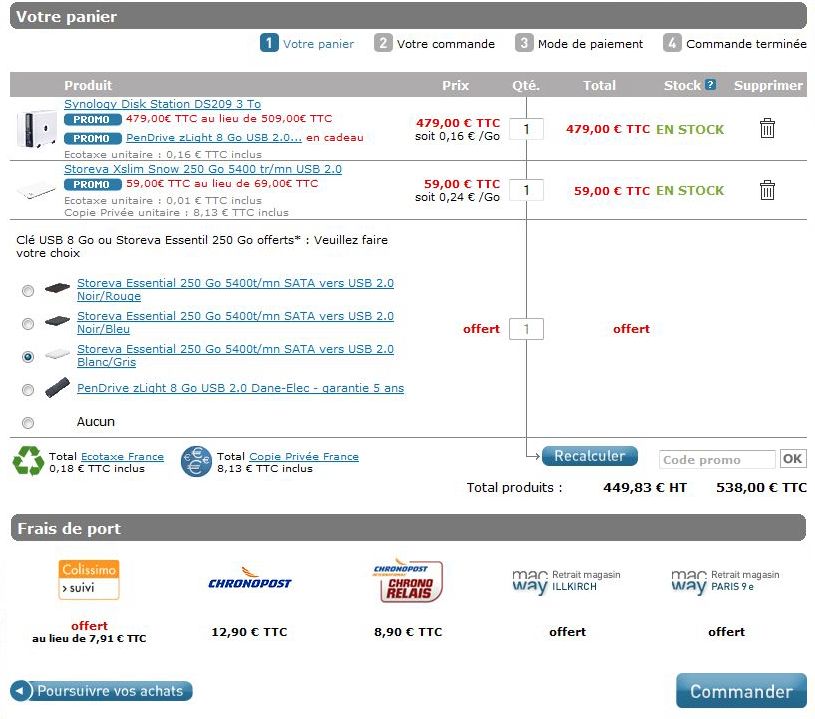This screenshot has height=719, width=815.
Task: Click the Recalculer button
Action: [589, 456]
